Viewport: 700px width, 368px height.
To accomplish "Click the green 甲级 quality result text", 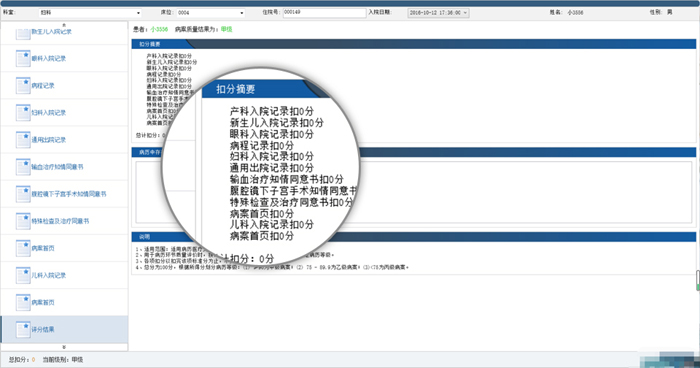I will point(227,29).
